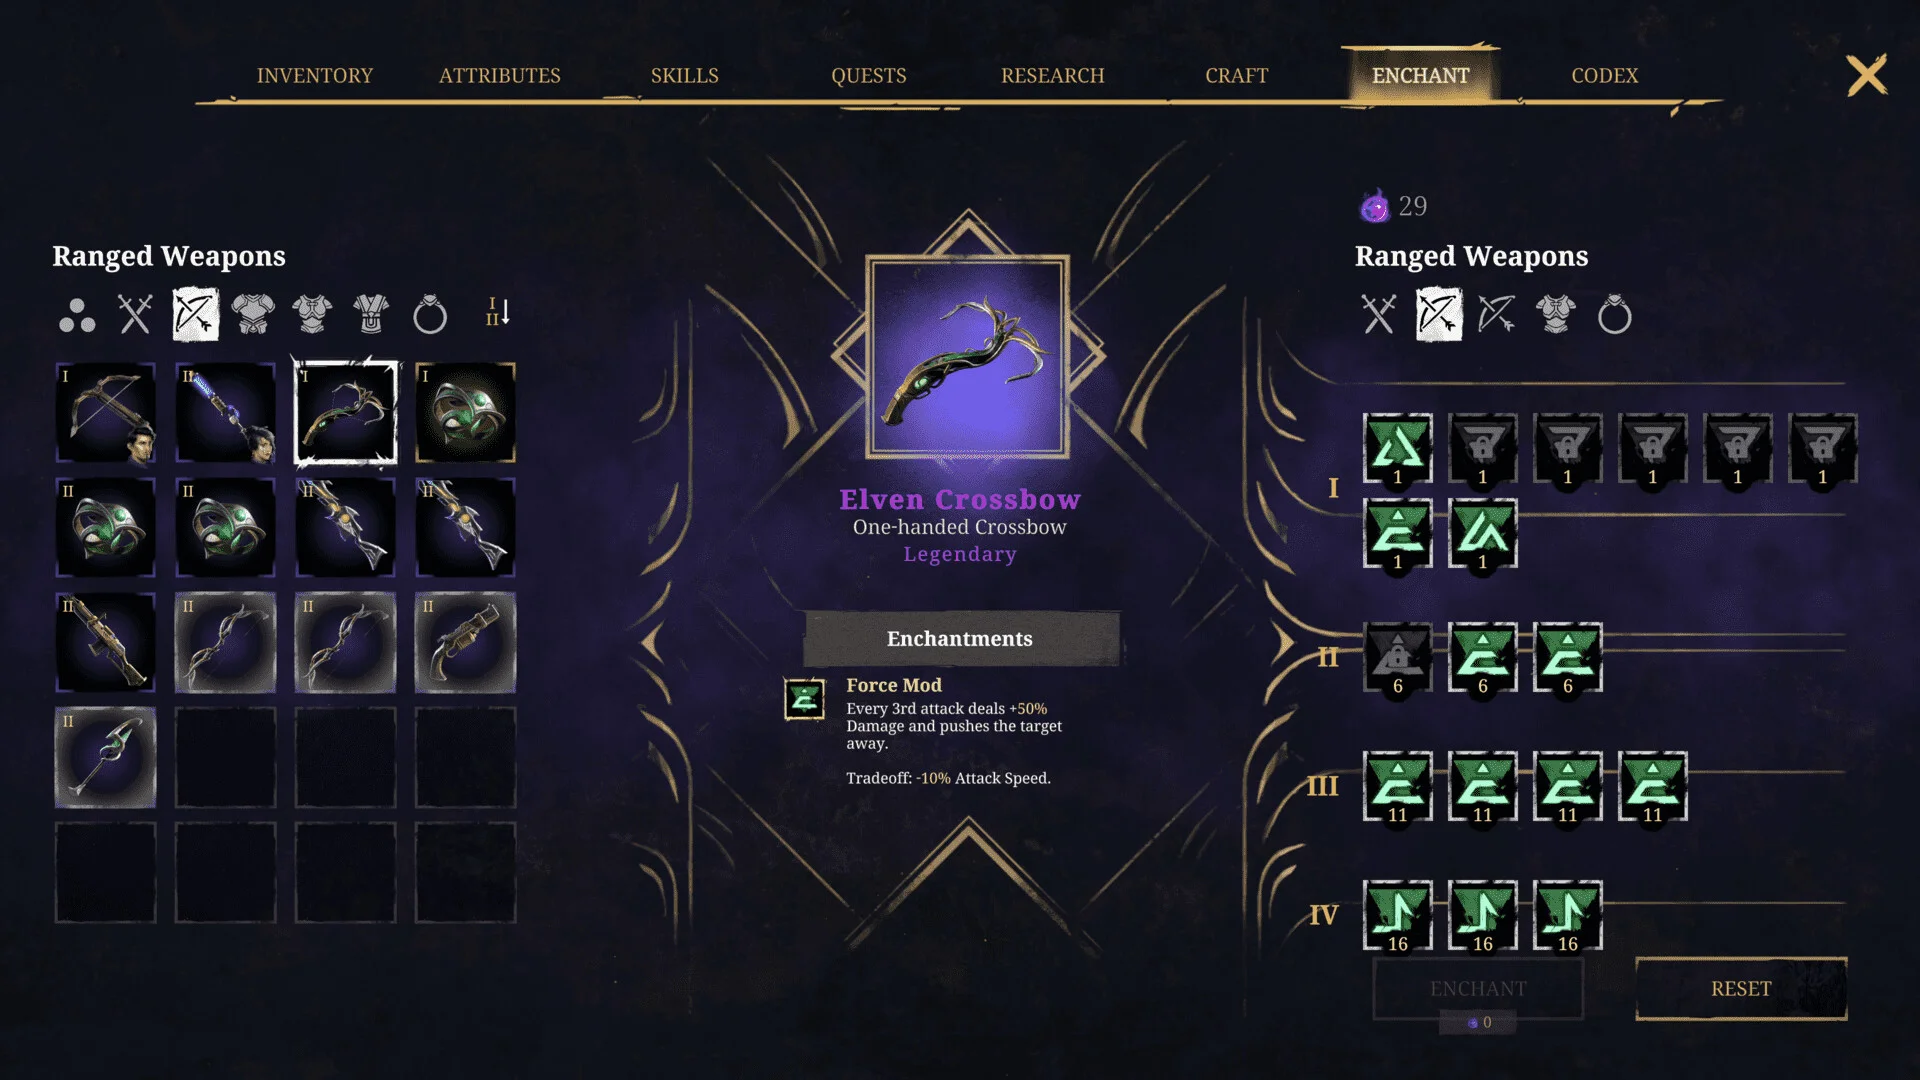
Task: Select the tier I crossbow with character portrait
Action: point(106,413)
